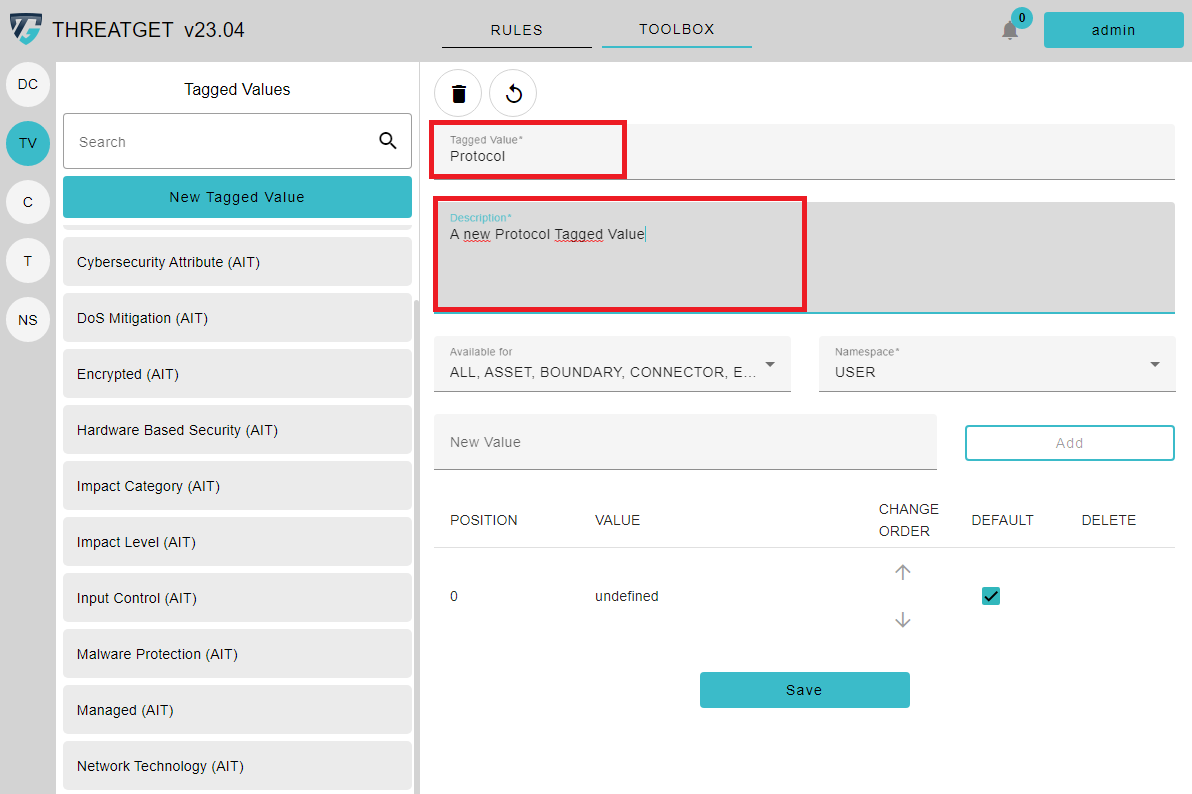Open the C sidebar section

click(28, 202)
